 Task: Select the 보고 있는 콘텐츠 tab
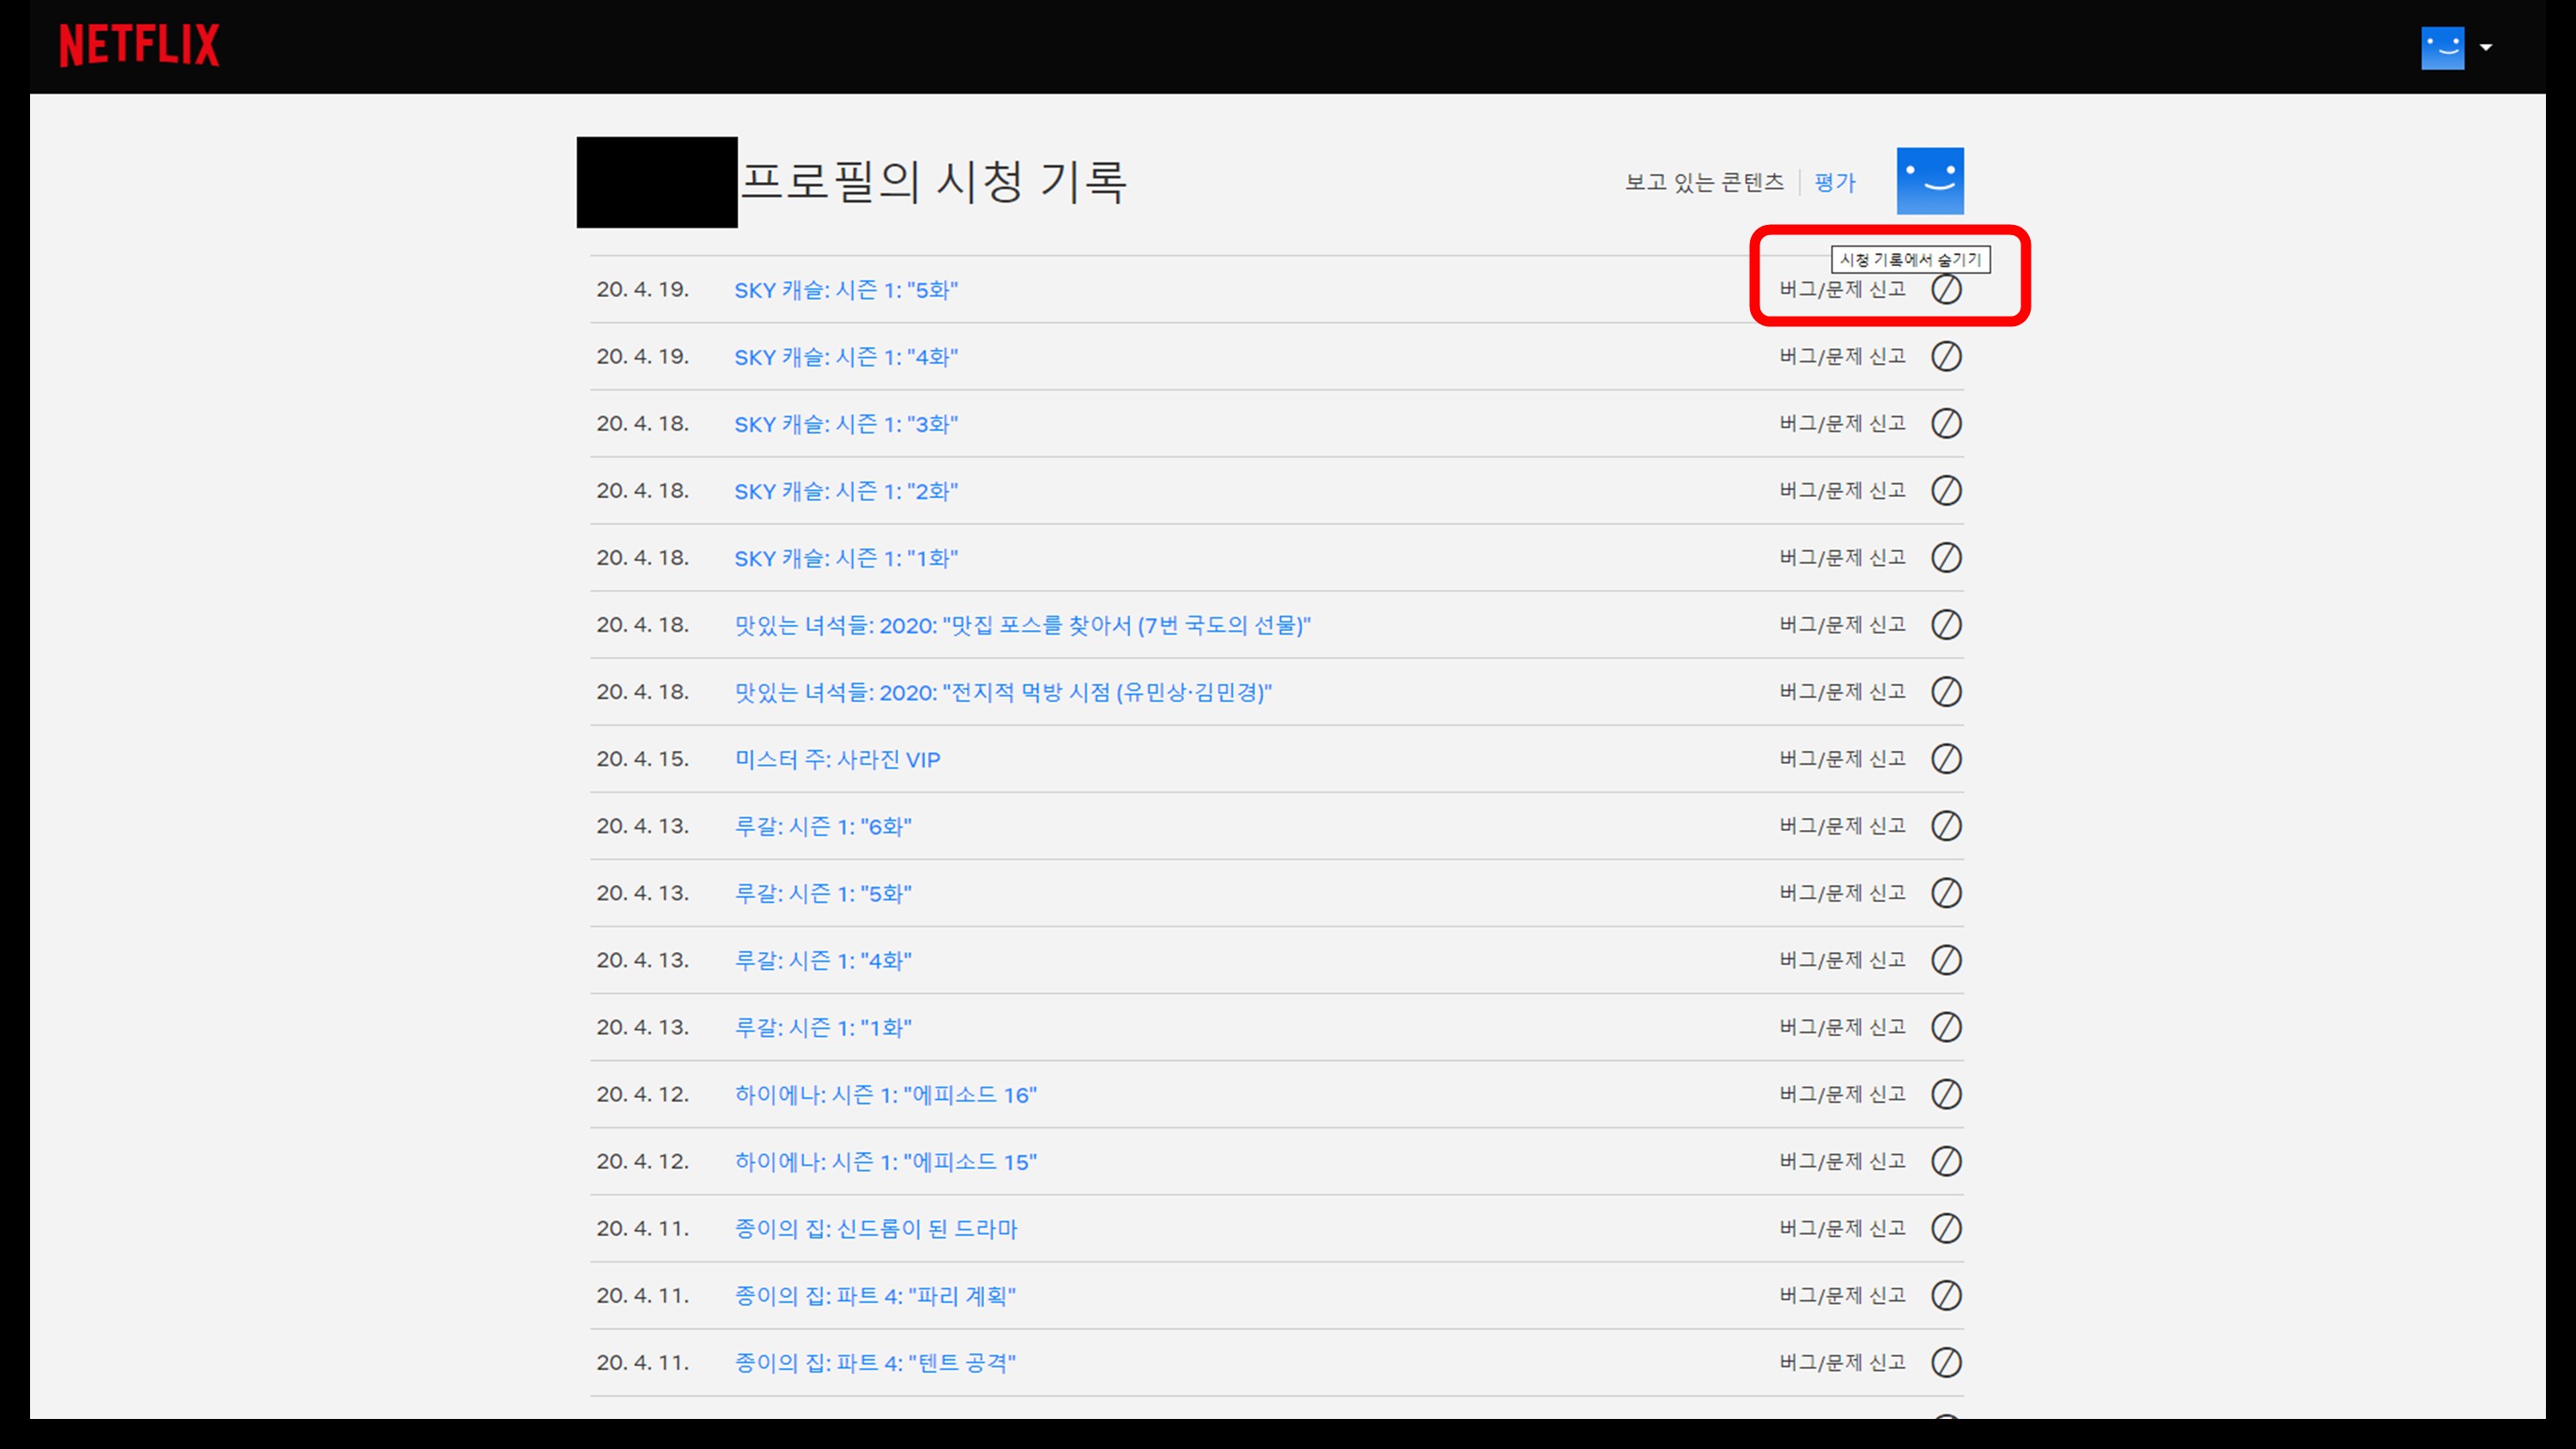point(1704,182)
